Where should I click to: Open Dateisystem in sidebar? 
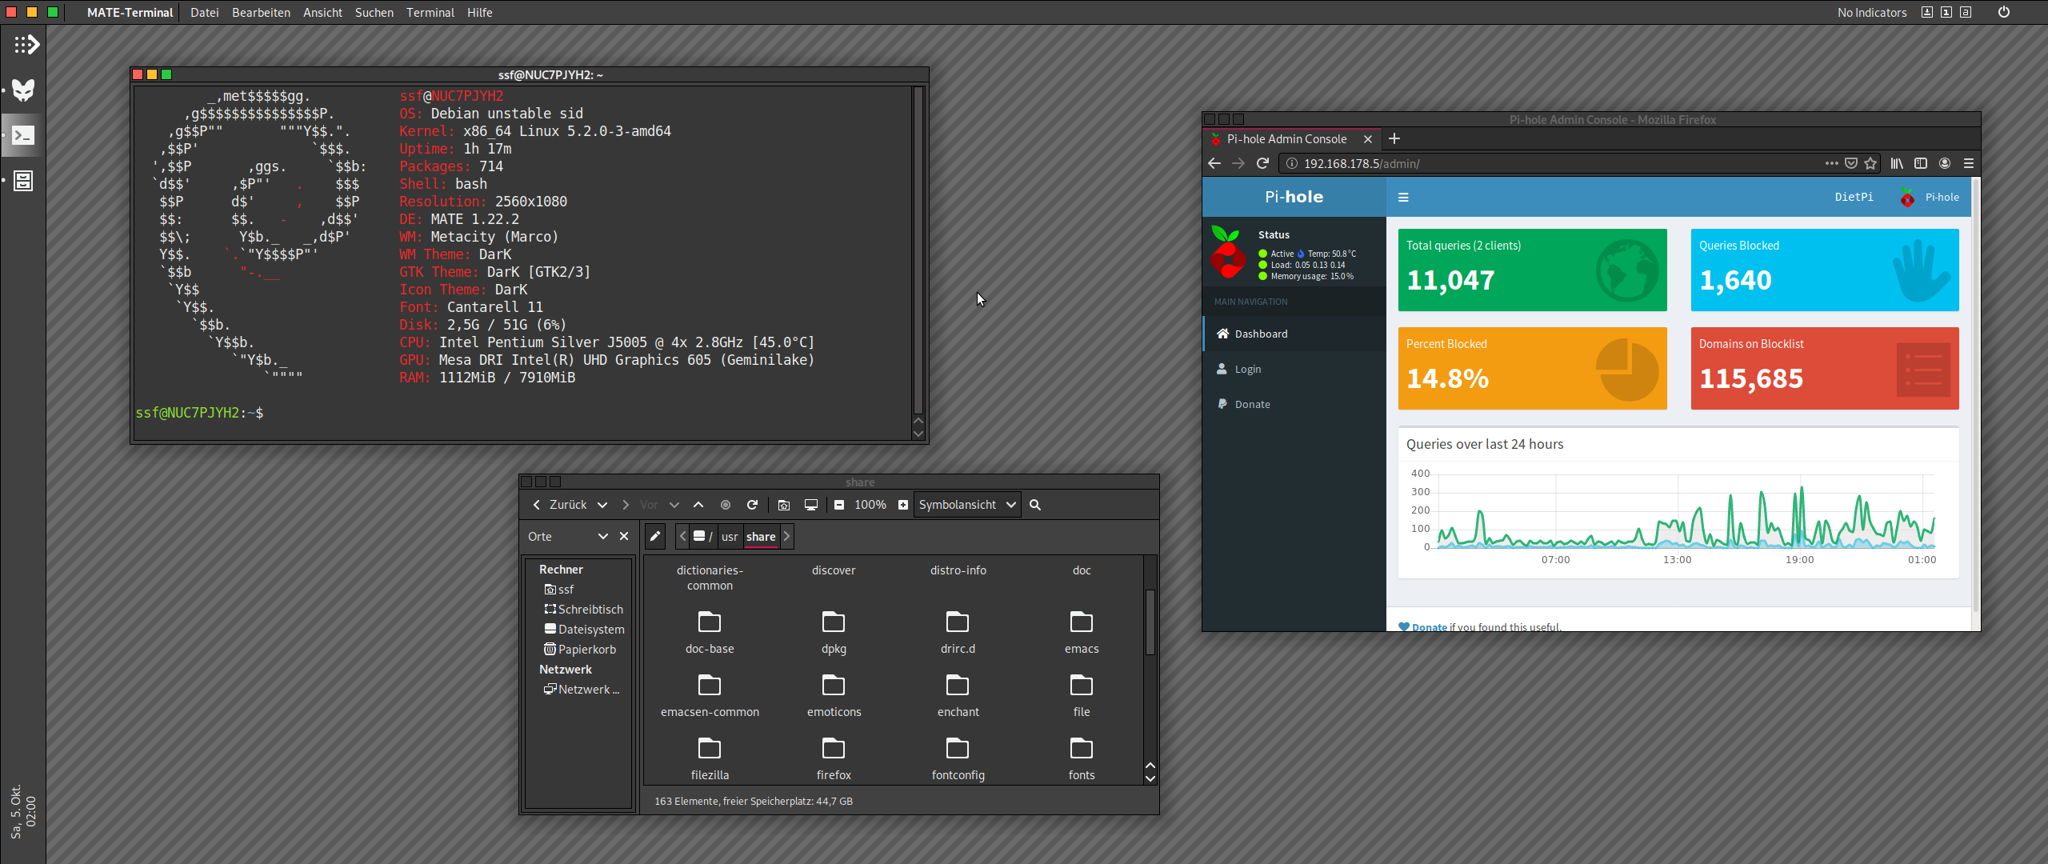[584, 630]
